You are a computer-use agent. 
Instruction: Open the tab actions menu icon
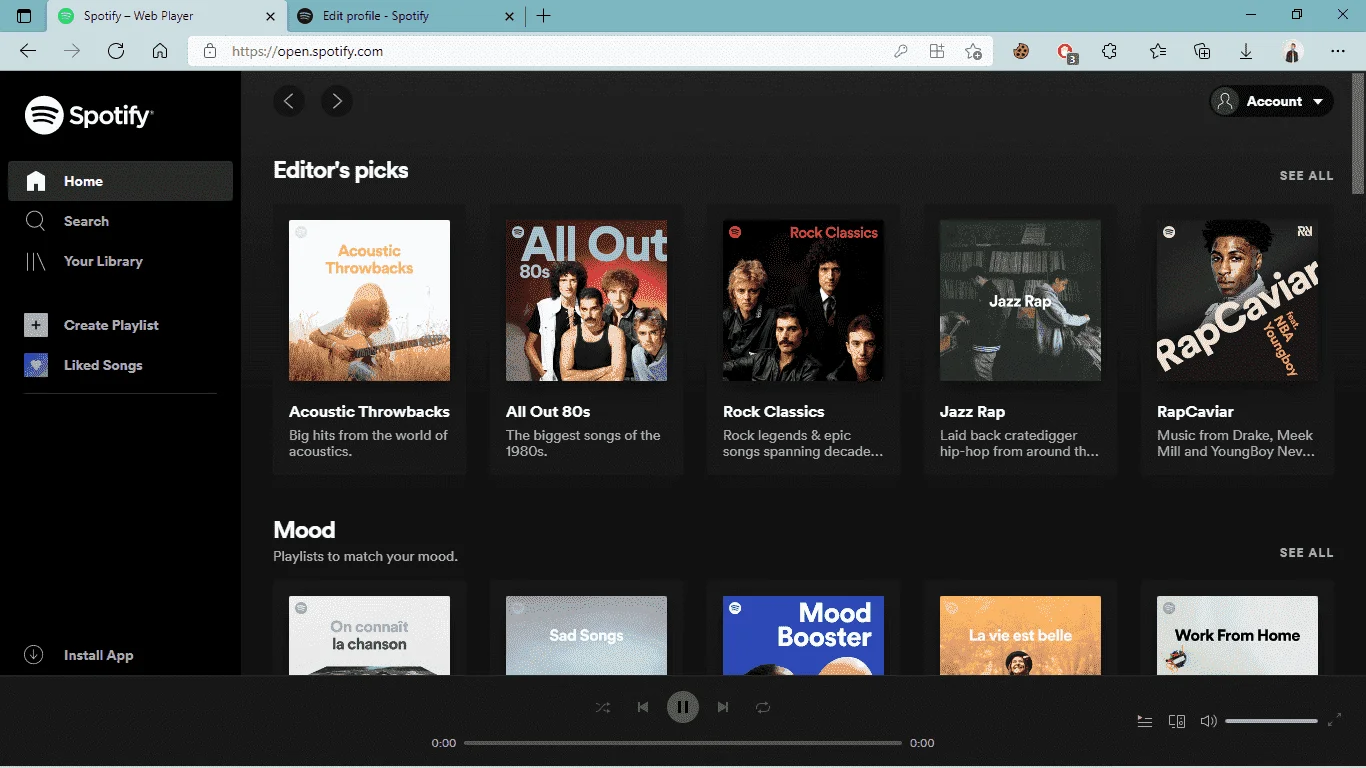coord(24,16)
